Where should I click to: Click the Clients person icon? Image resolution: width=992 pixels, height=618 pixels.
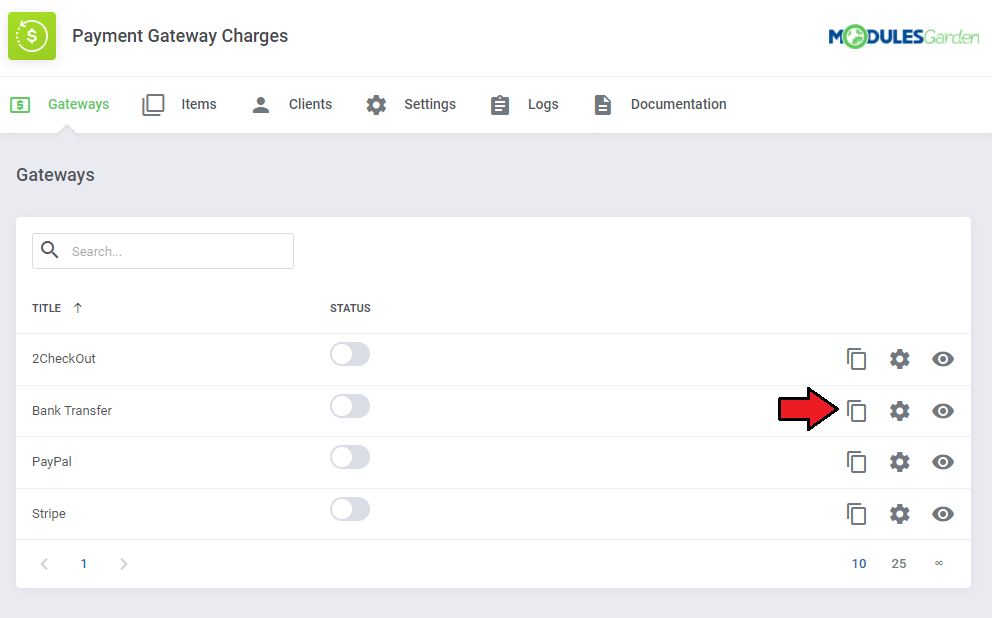[x=261, y=104]
